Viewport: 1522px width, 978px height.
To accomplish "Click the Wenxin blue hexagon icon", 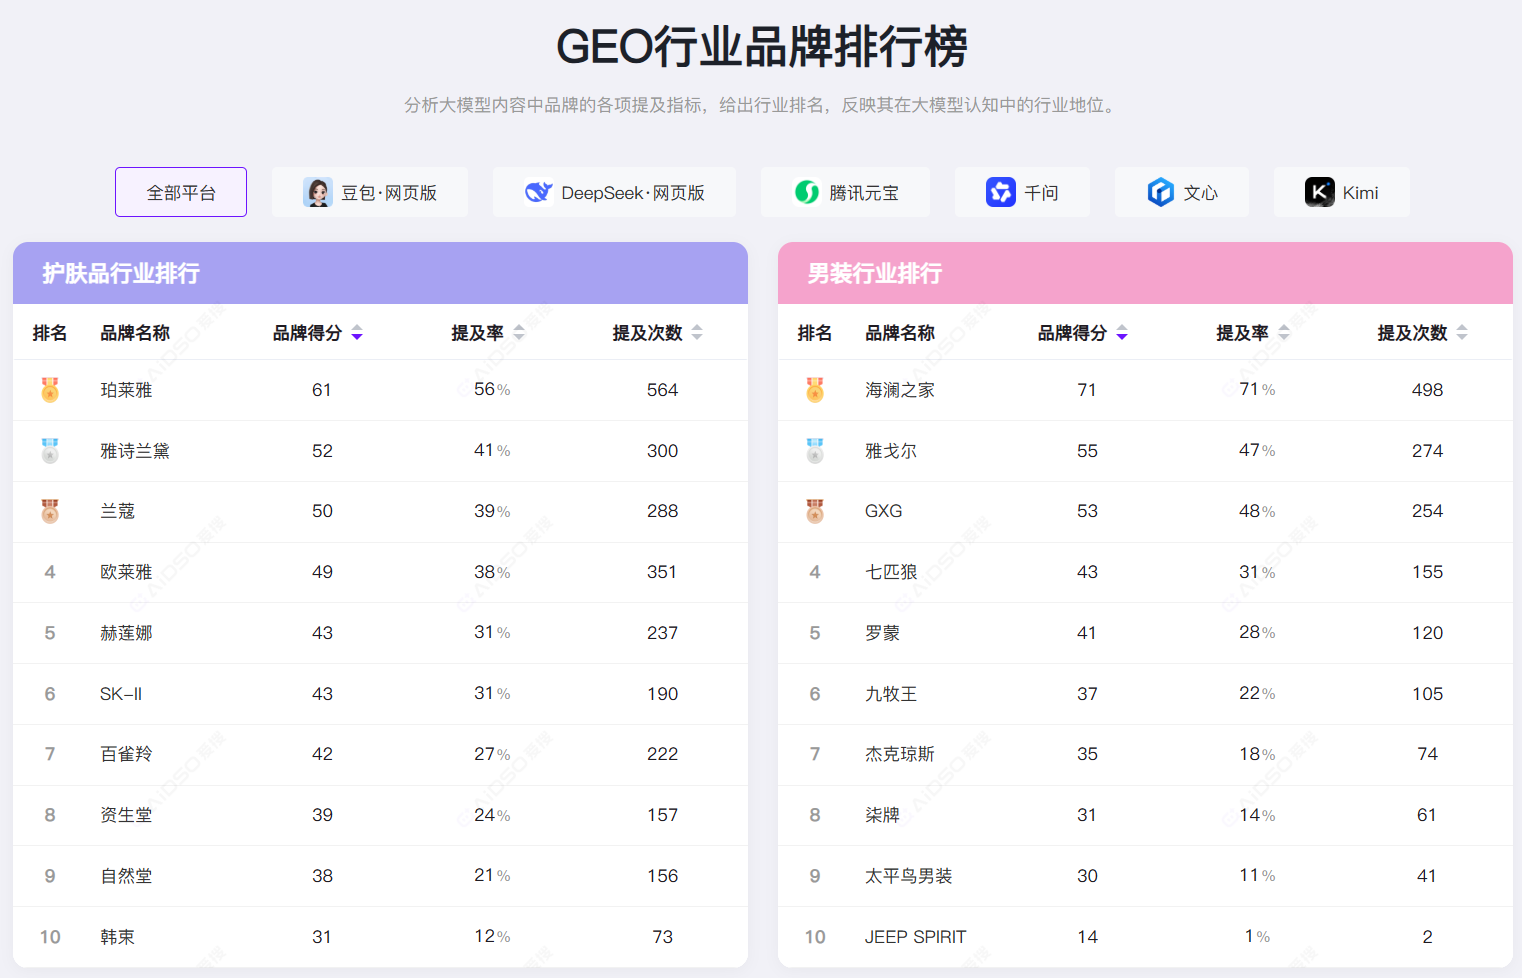I will pos(1160,192).
